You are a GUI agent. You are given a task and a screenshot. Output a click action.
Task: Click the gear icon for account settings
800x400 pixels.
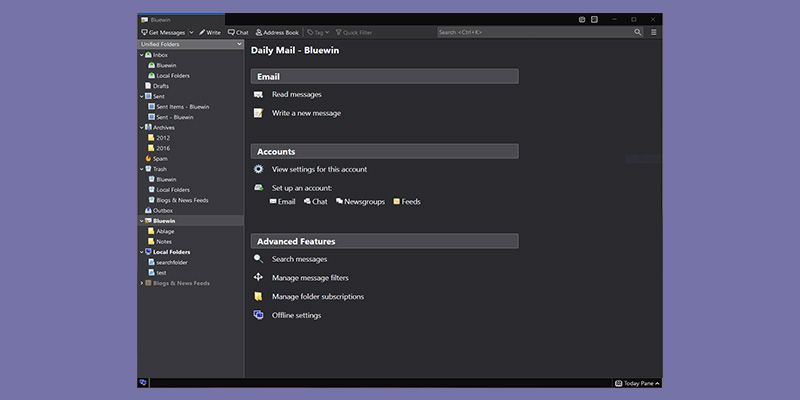tap(259, 169)
